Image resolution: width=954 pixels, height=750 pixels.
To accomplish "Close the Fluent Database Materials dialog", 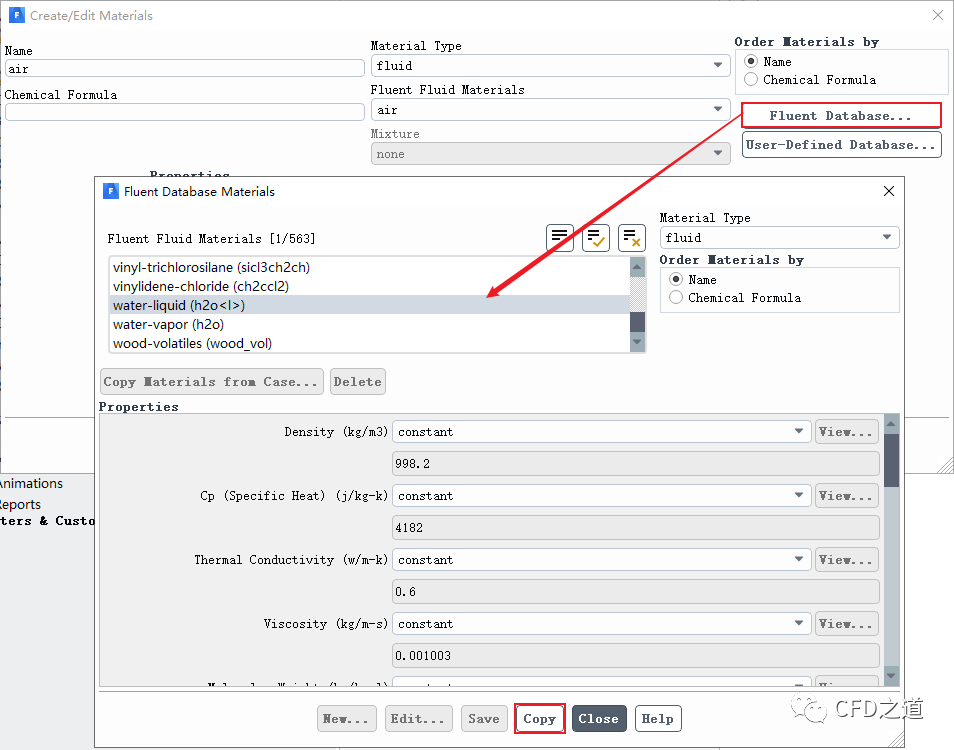I will pos(889,191).
